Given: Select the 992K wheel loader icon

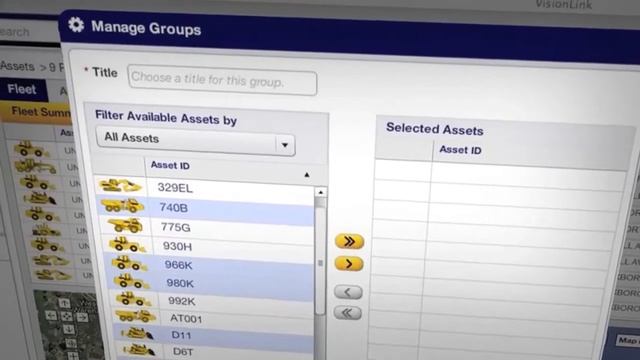Looking at the screenshot, I should [133, 299].
